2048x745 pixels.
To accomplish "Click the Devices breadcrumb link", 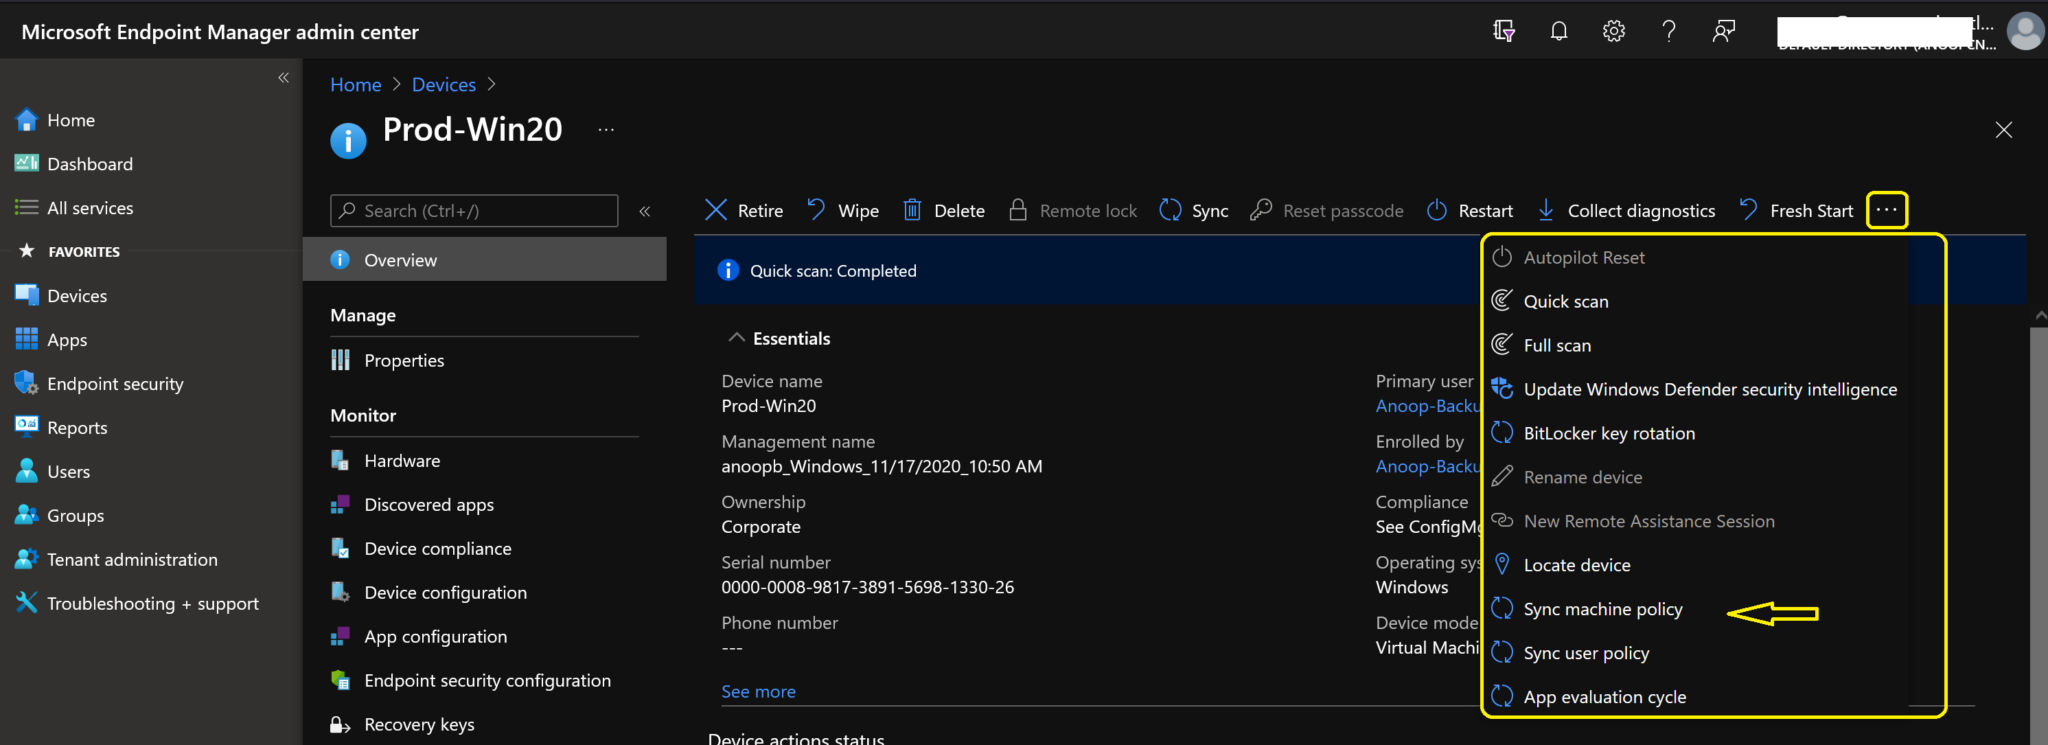I will click(444, 85).
